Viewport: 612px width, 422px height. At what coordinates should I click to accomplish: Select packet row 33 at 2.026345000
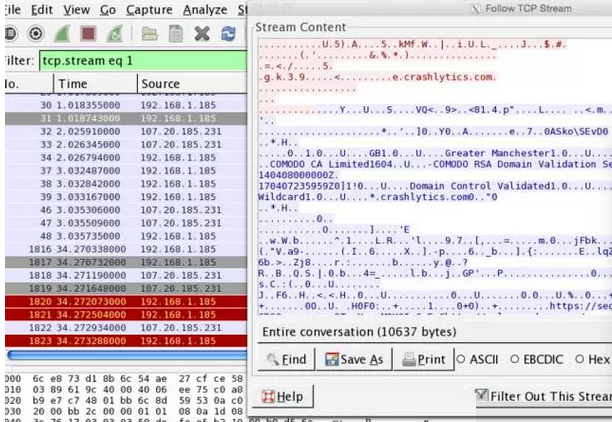pyautogui.click(x=126, y=144)
